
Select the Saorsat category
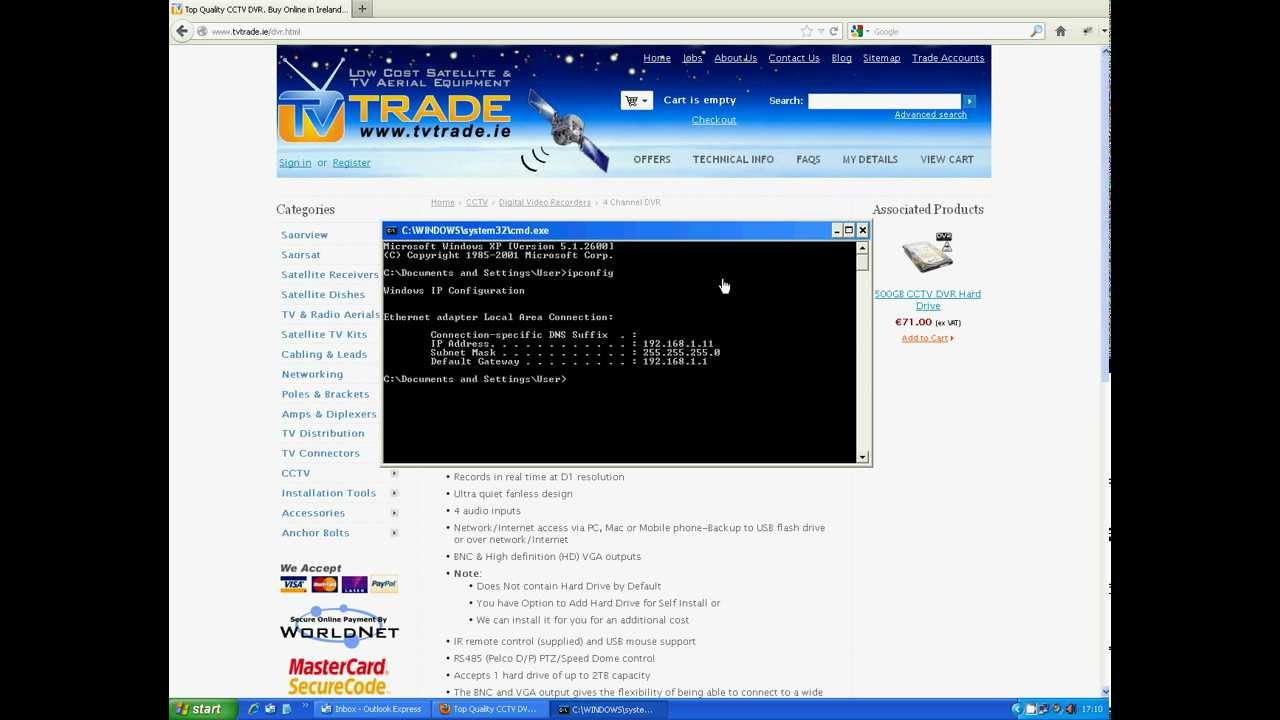tap(301, 255)
